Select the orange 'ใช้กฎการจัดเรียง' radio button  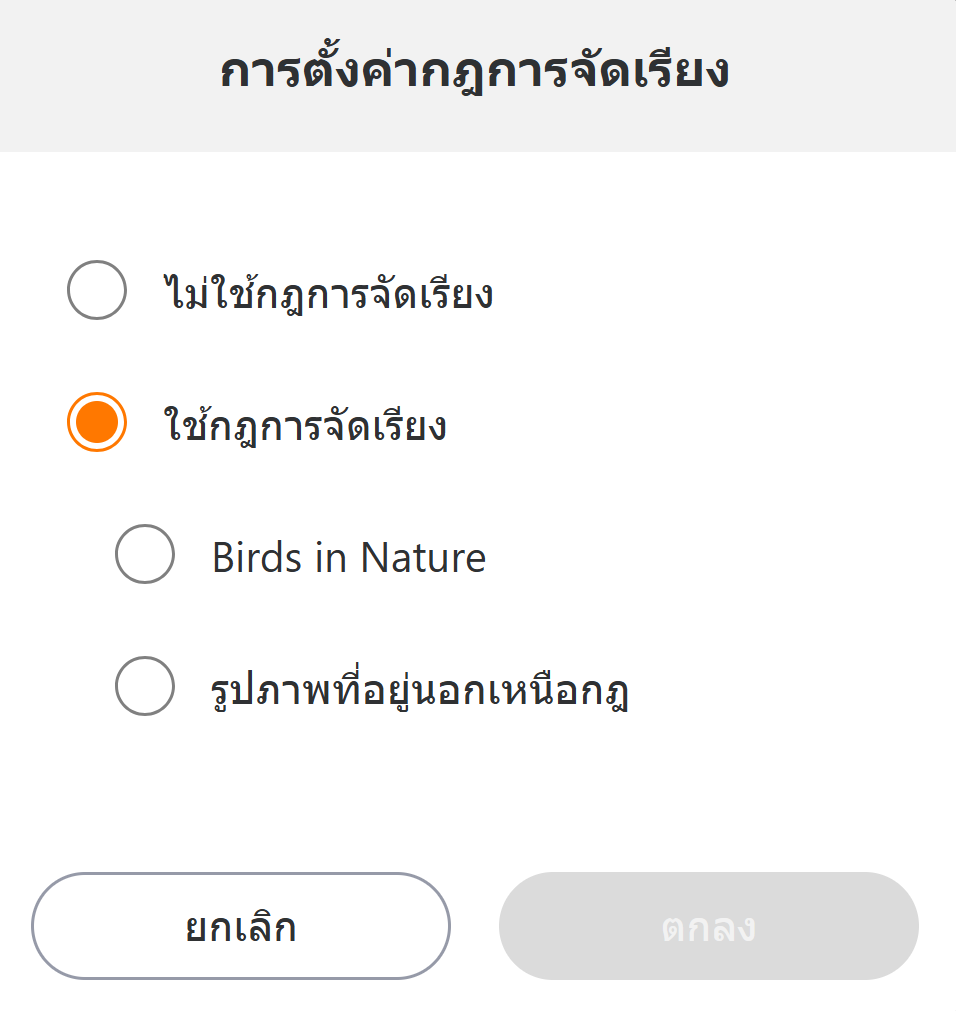click(97, 422)
